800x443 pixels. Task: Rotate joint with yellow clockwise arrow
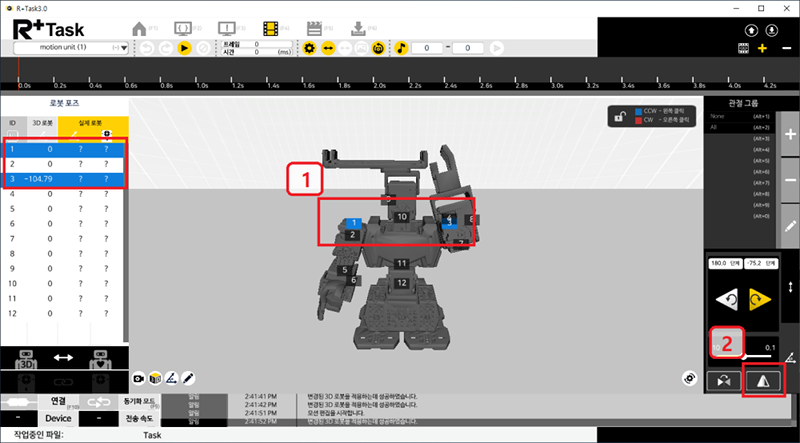762,297
